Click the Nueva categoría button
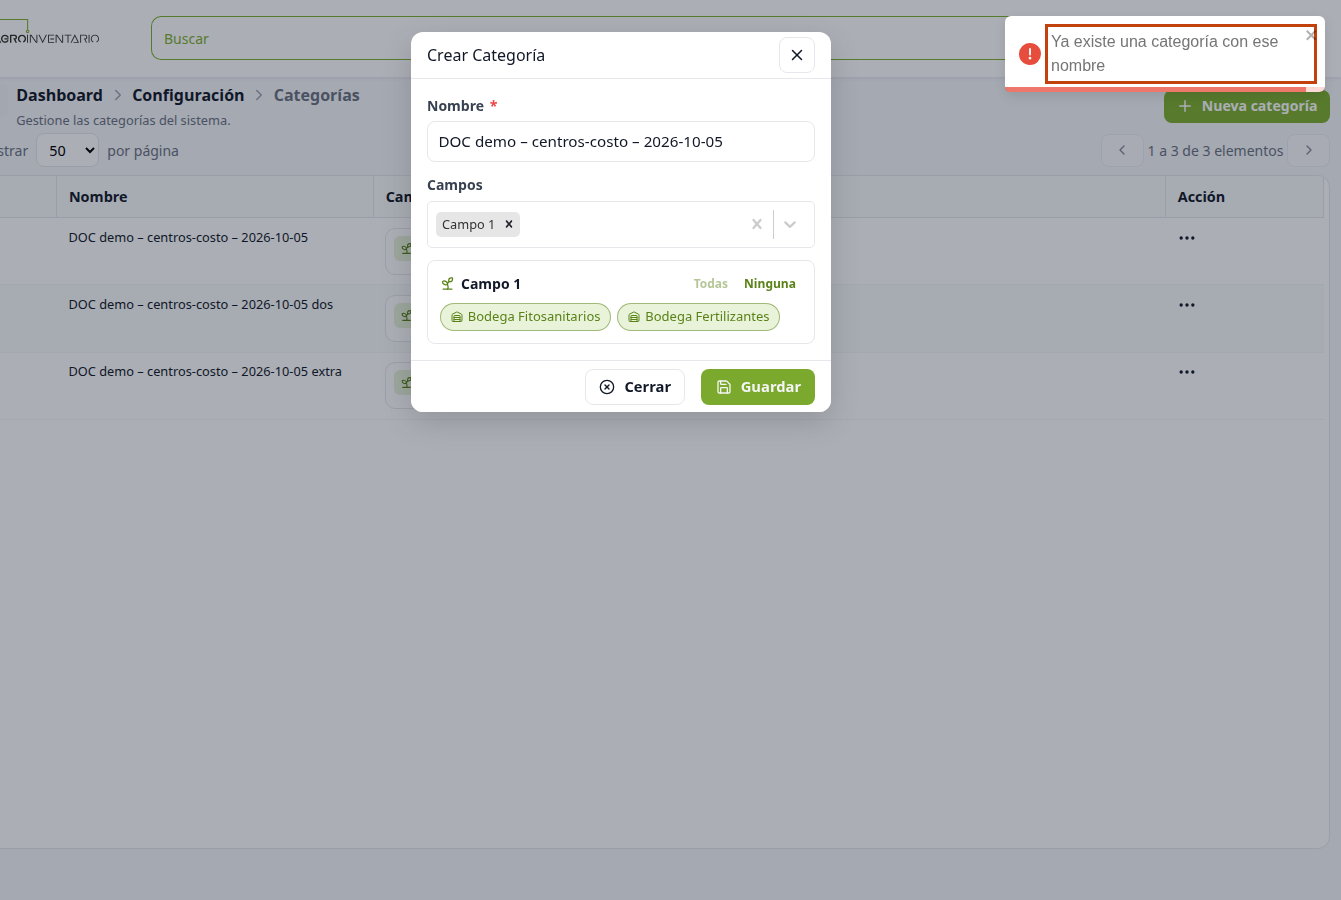This screenshot has width=1341, height=900. coord(1247,106)
